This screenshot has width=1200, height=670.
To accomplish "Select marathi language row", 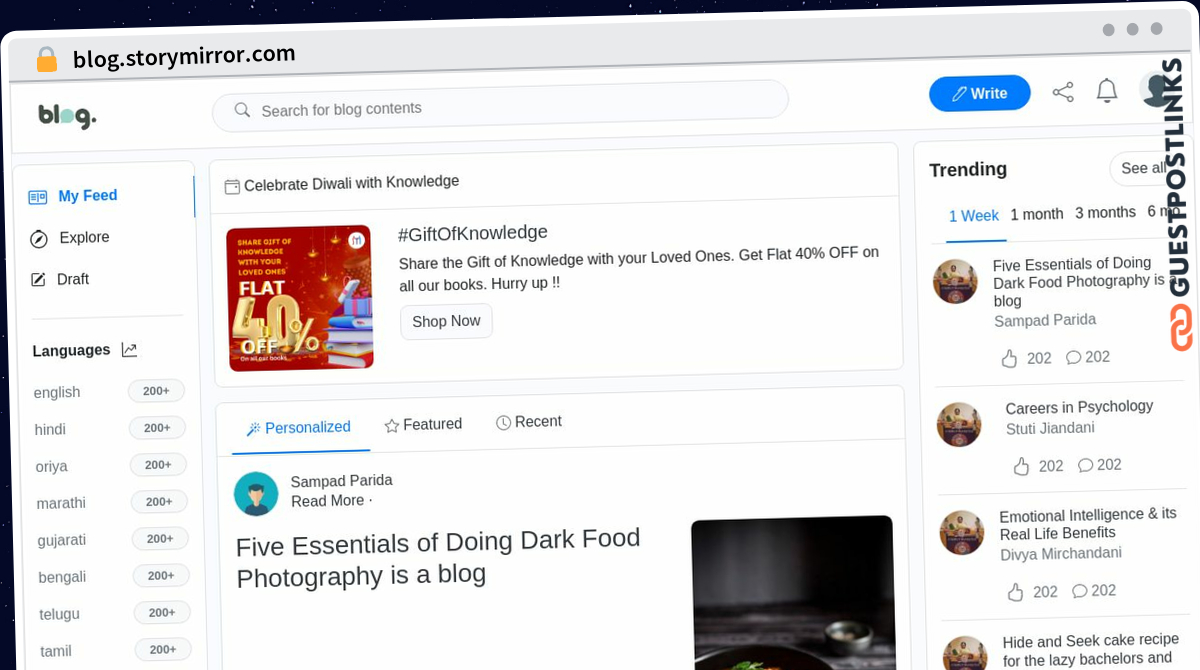I will tap(111, 502).
